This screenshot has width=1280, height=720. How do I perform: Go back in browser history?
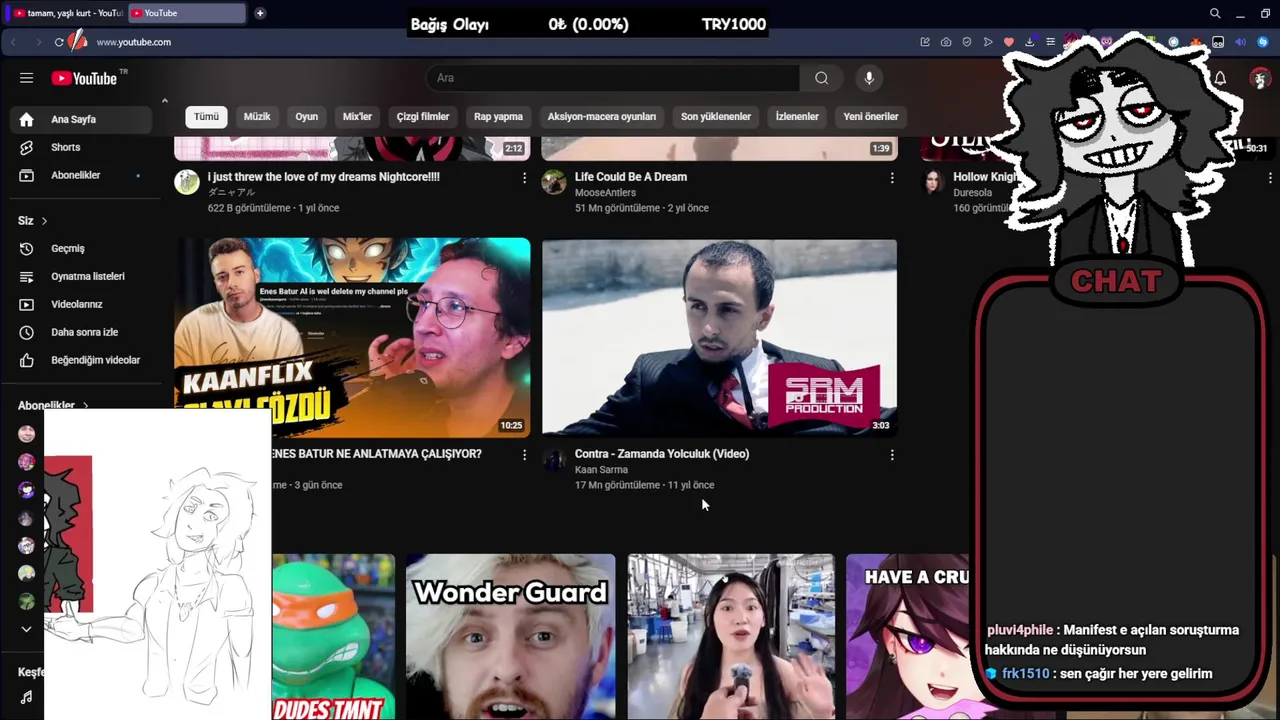click(13, 42)
